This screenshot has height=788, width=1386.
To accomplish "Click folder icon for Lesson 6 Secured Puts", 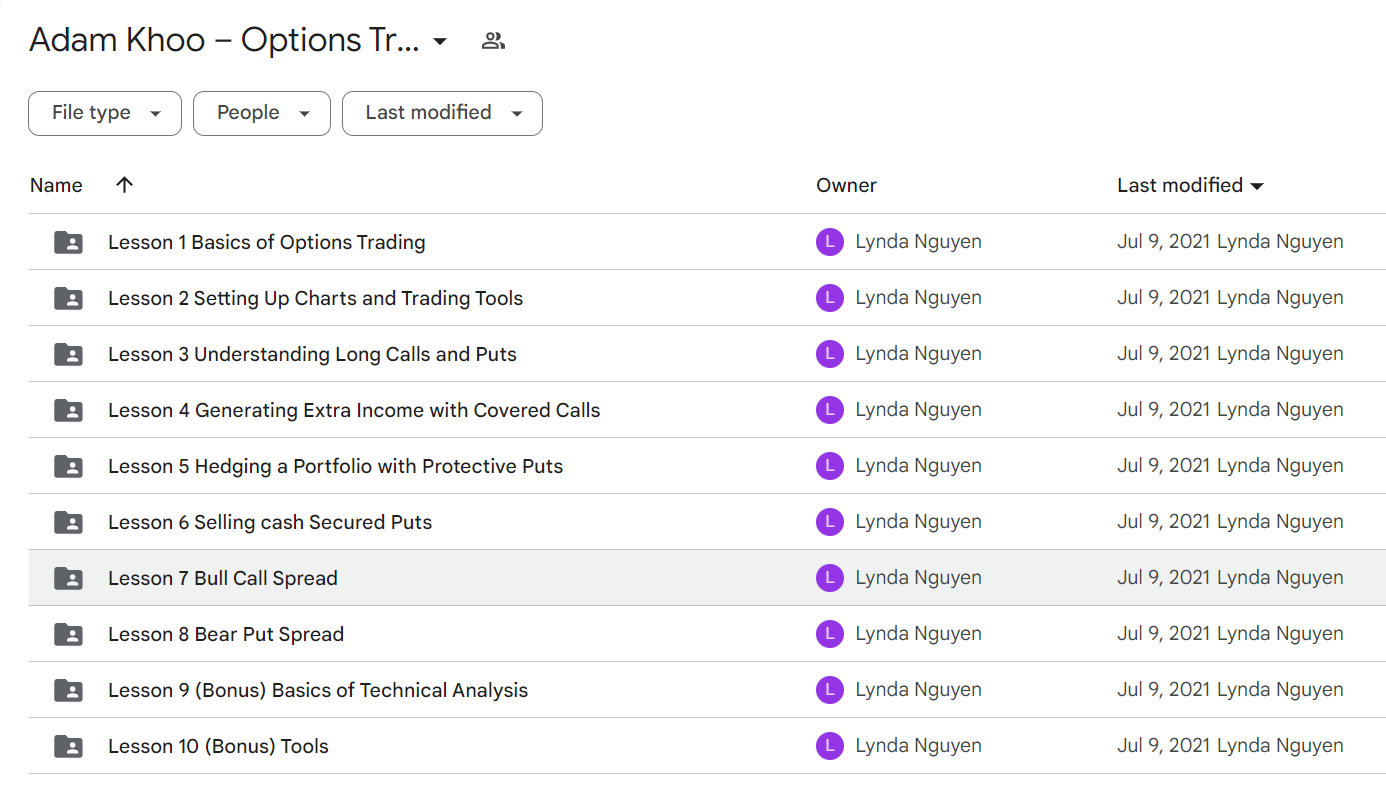I will point(68,522).
